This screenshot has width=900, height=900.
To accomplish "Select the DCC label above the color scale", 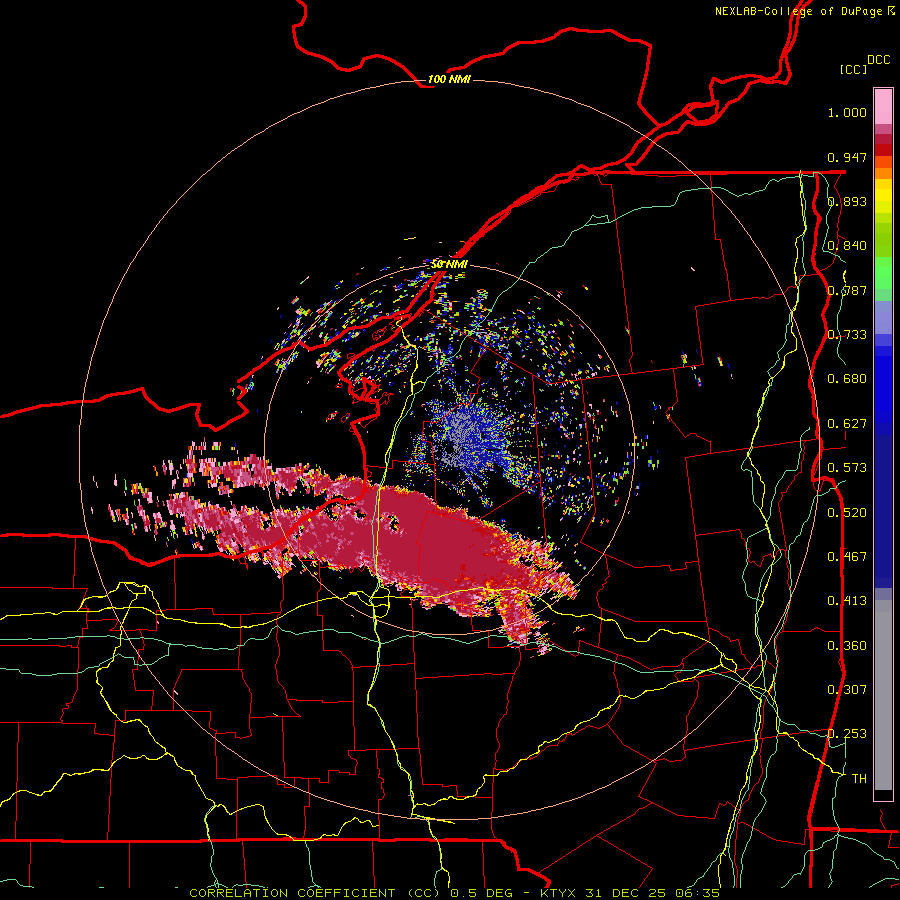I will point(878,60).
